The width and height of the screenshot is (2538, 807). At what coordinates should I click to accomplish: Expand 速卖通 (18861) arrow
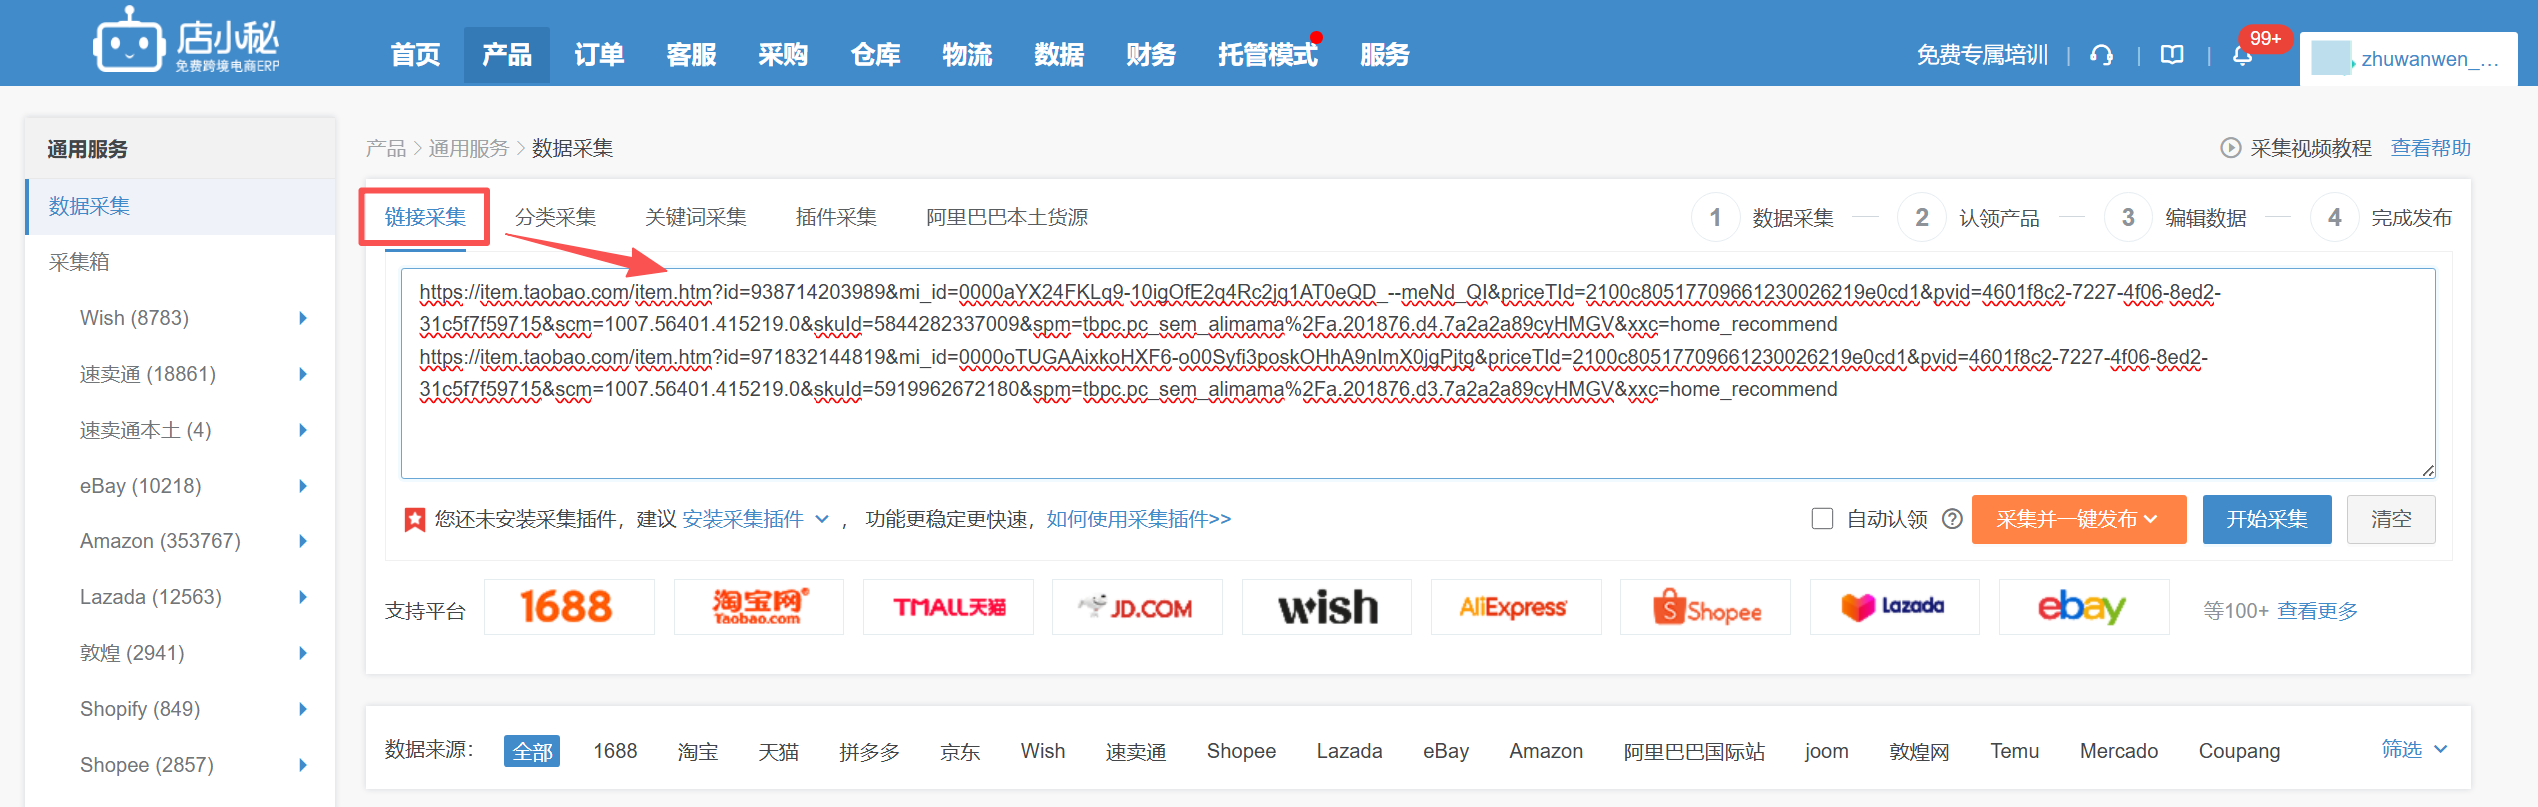(303, 374)
